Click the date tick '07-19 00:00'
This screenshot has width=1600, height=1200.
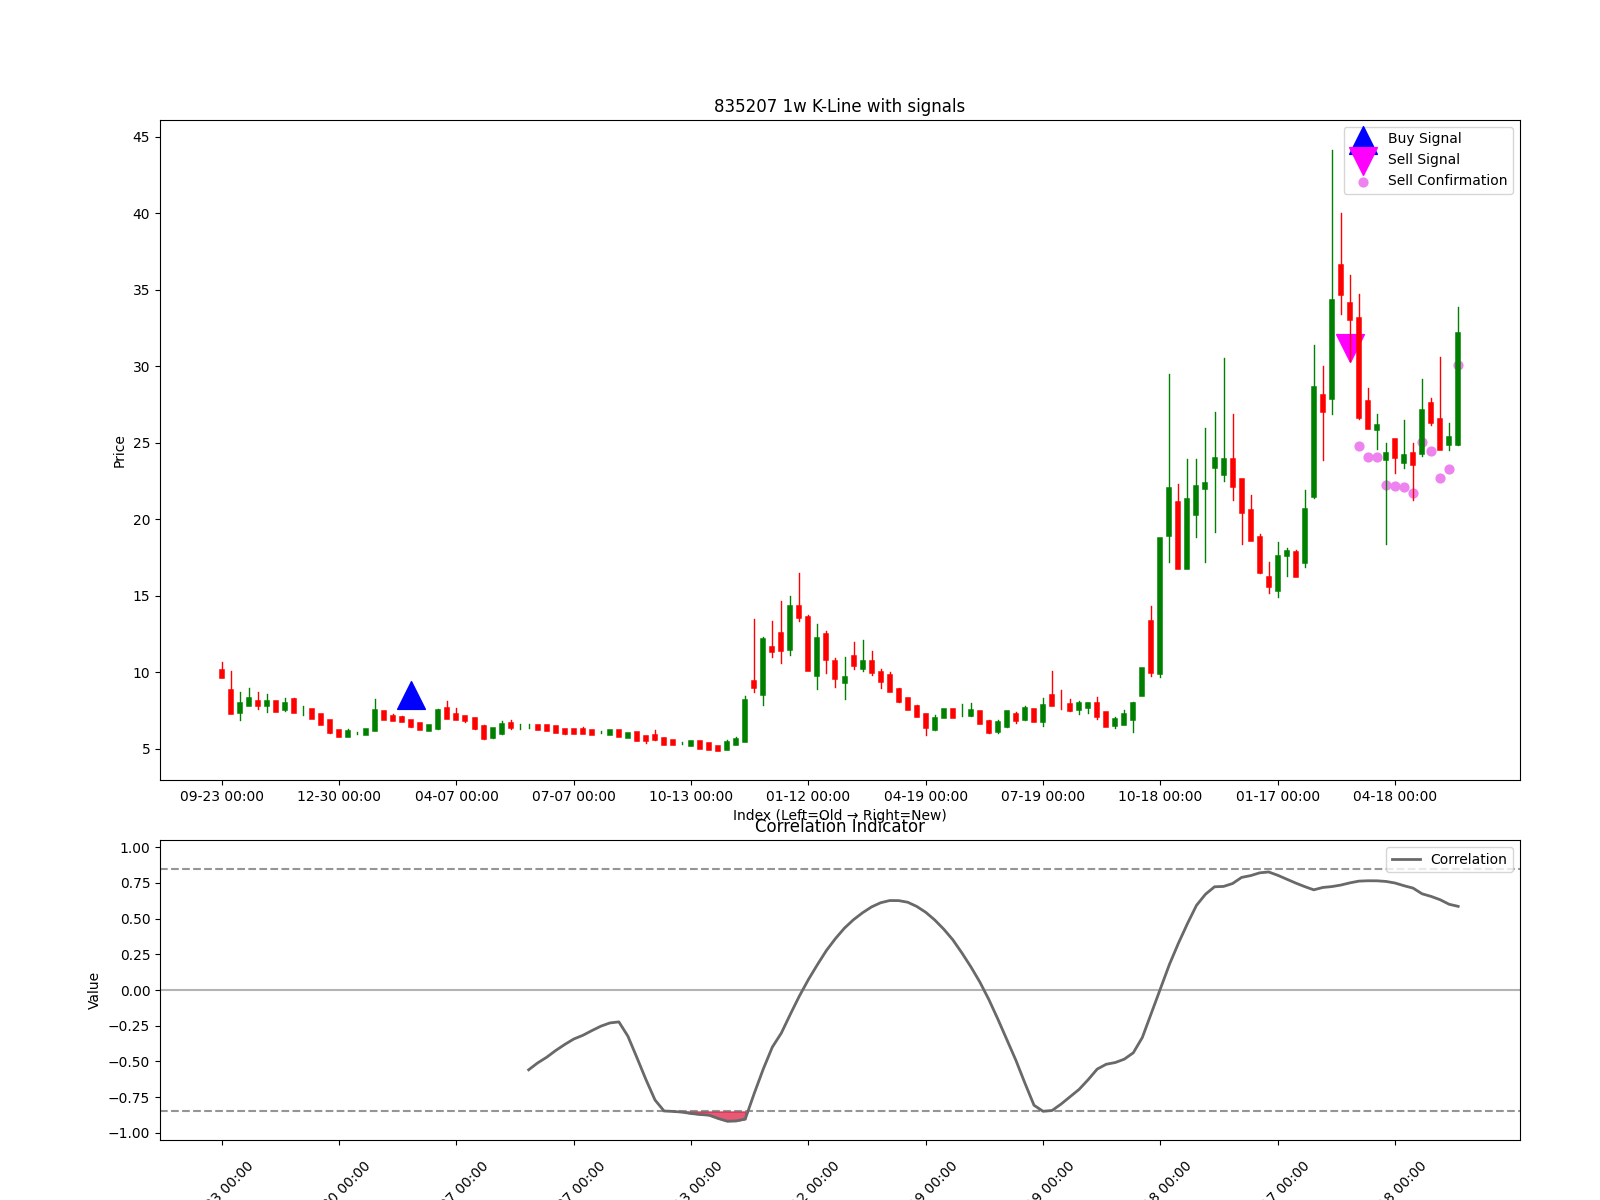point(1043,796)
